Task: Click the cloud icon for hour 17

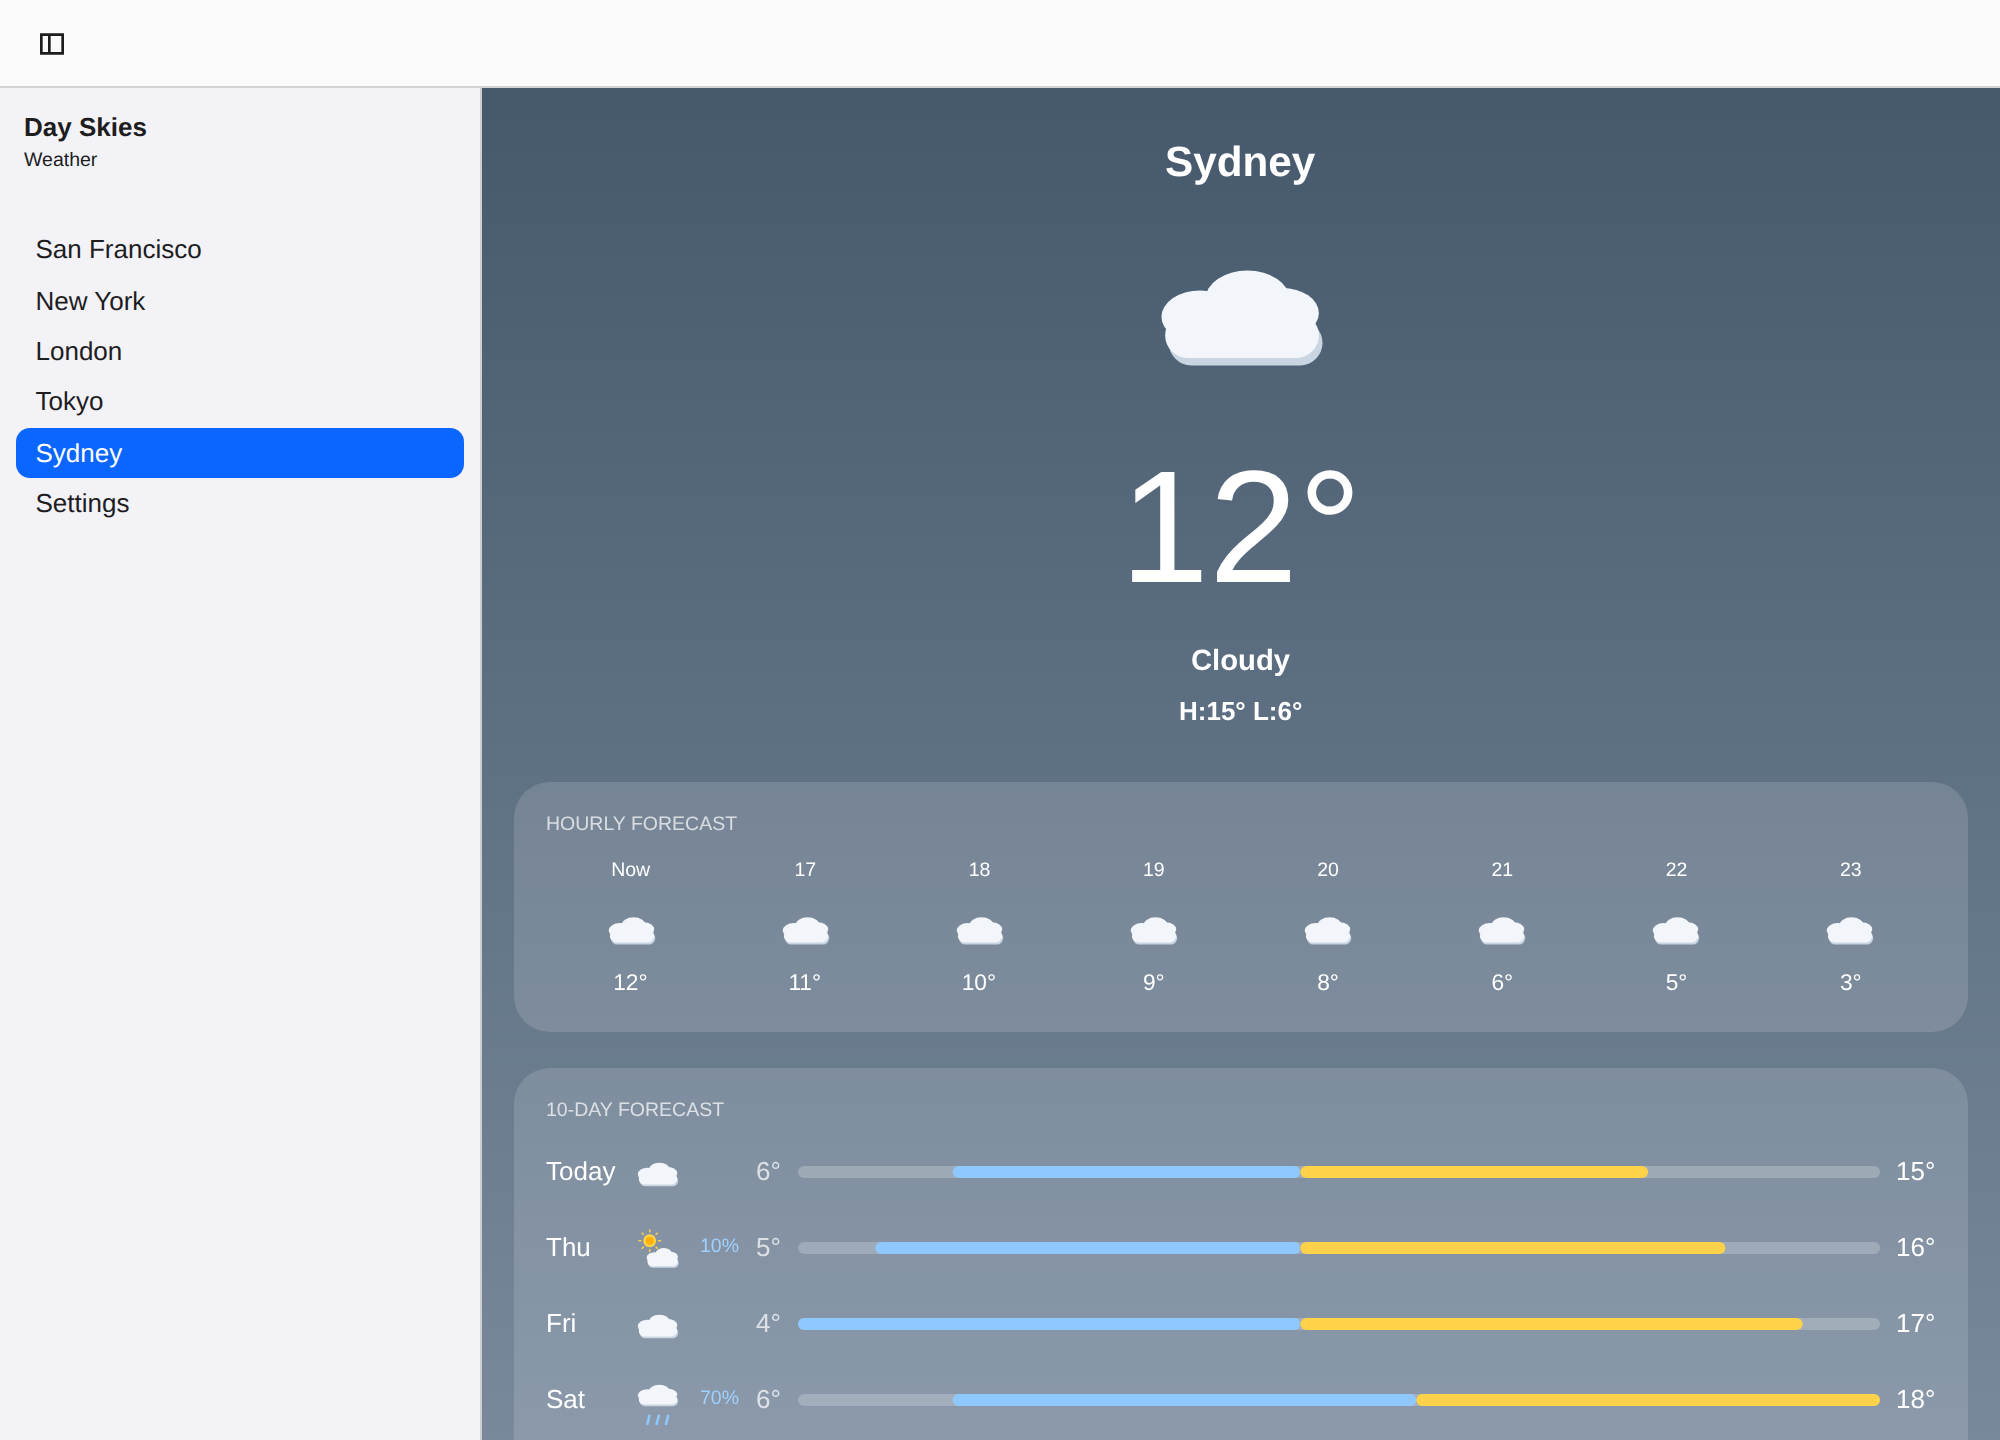Action: click(x=805, y=930)
